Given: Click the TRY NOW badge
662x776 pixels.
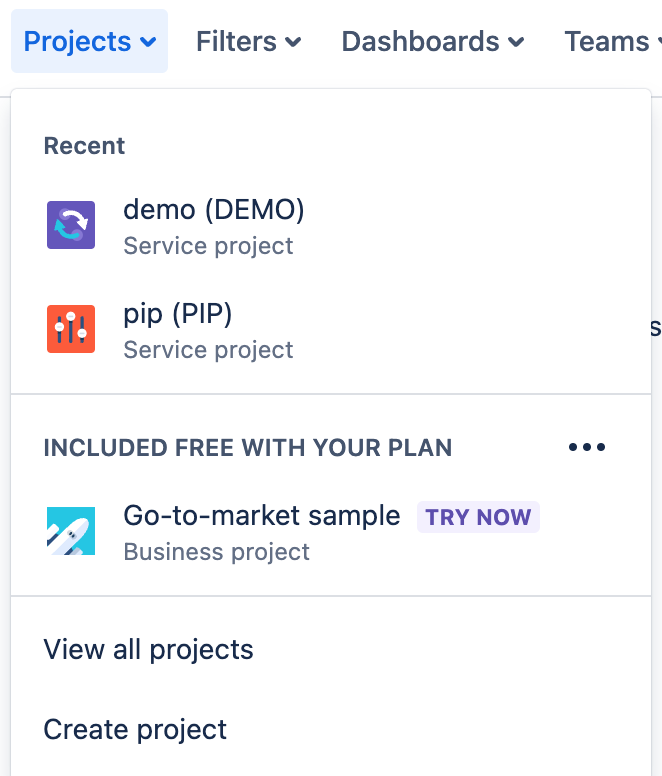Looking at the screenshot, I should click(478, 517).
